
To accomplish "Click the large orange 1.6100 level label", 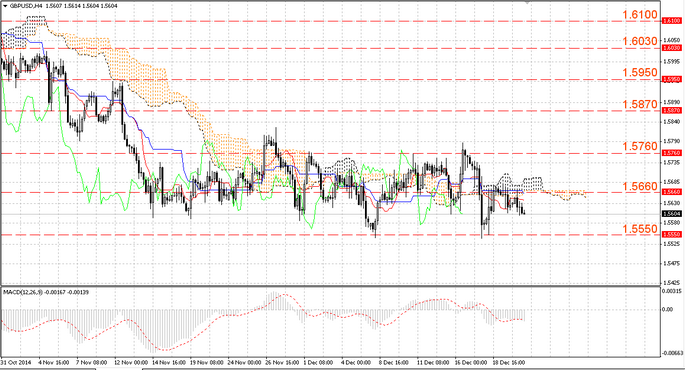I will pyautogui.click(x=640, y=15).
